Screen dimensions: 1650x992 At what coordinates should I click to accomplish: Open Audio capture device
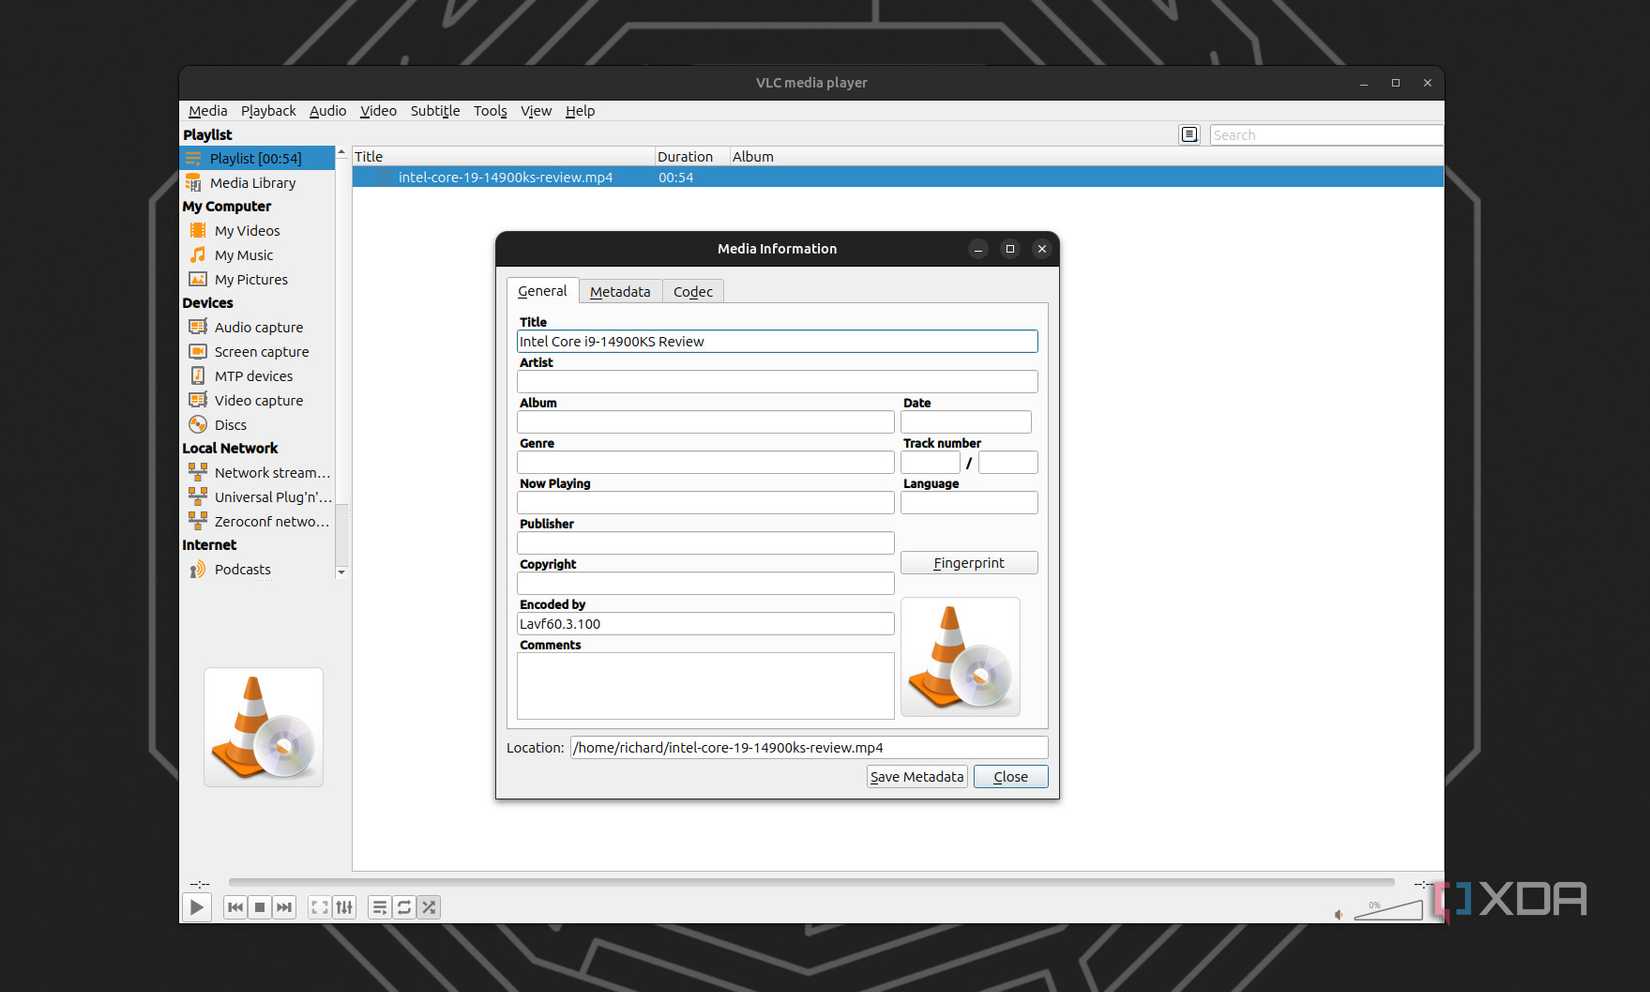pyautogui.click(x=258, y=327)
